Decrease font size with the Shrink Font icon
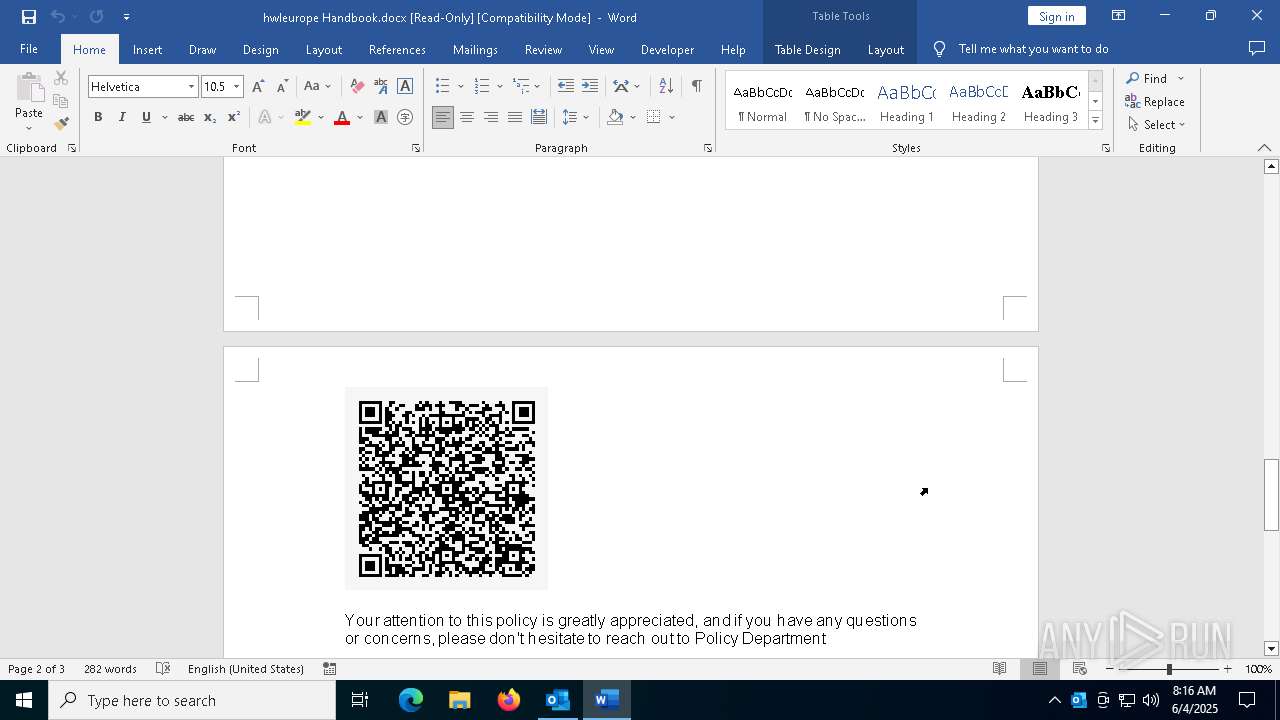The image size is (1280, 720). (282, 87)
